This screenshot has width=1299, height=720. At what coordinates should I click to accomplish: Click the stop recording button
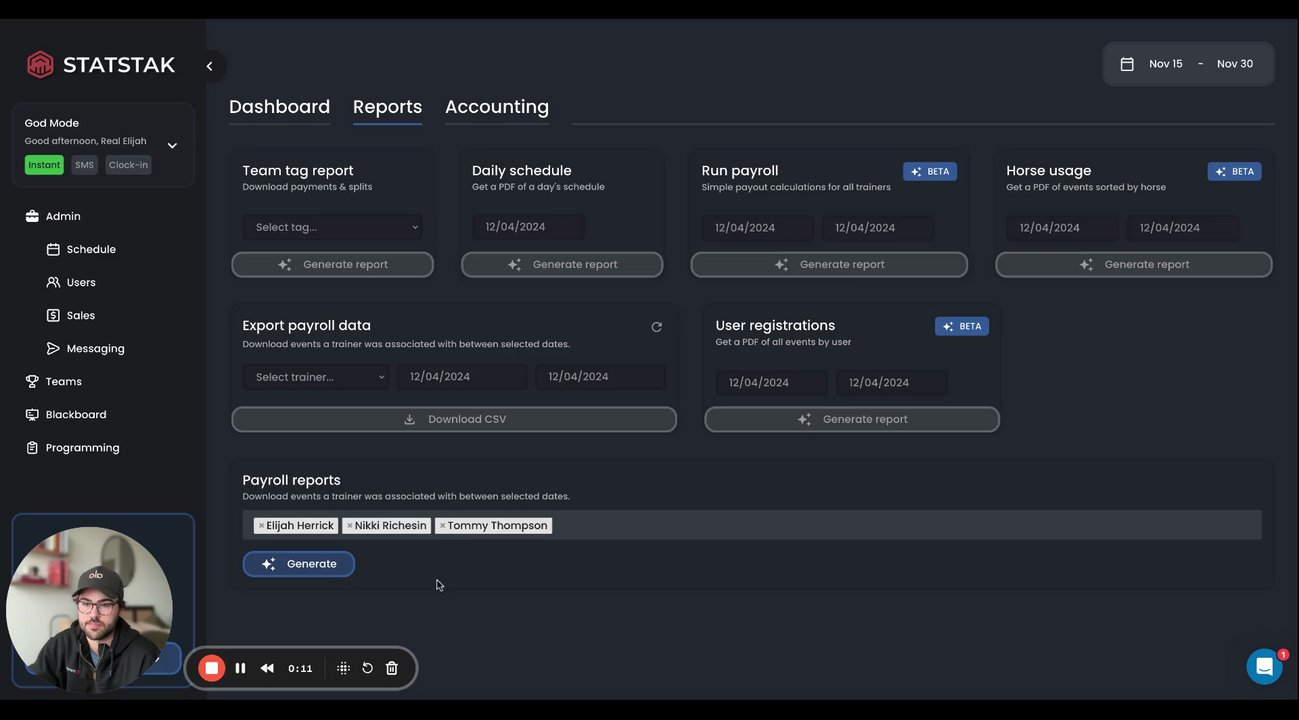[x=211, y=668]
